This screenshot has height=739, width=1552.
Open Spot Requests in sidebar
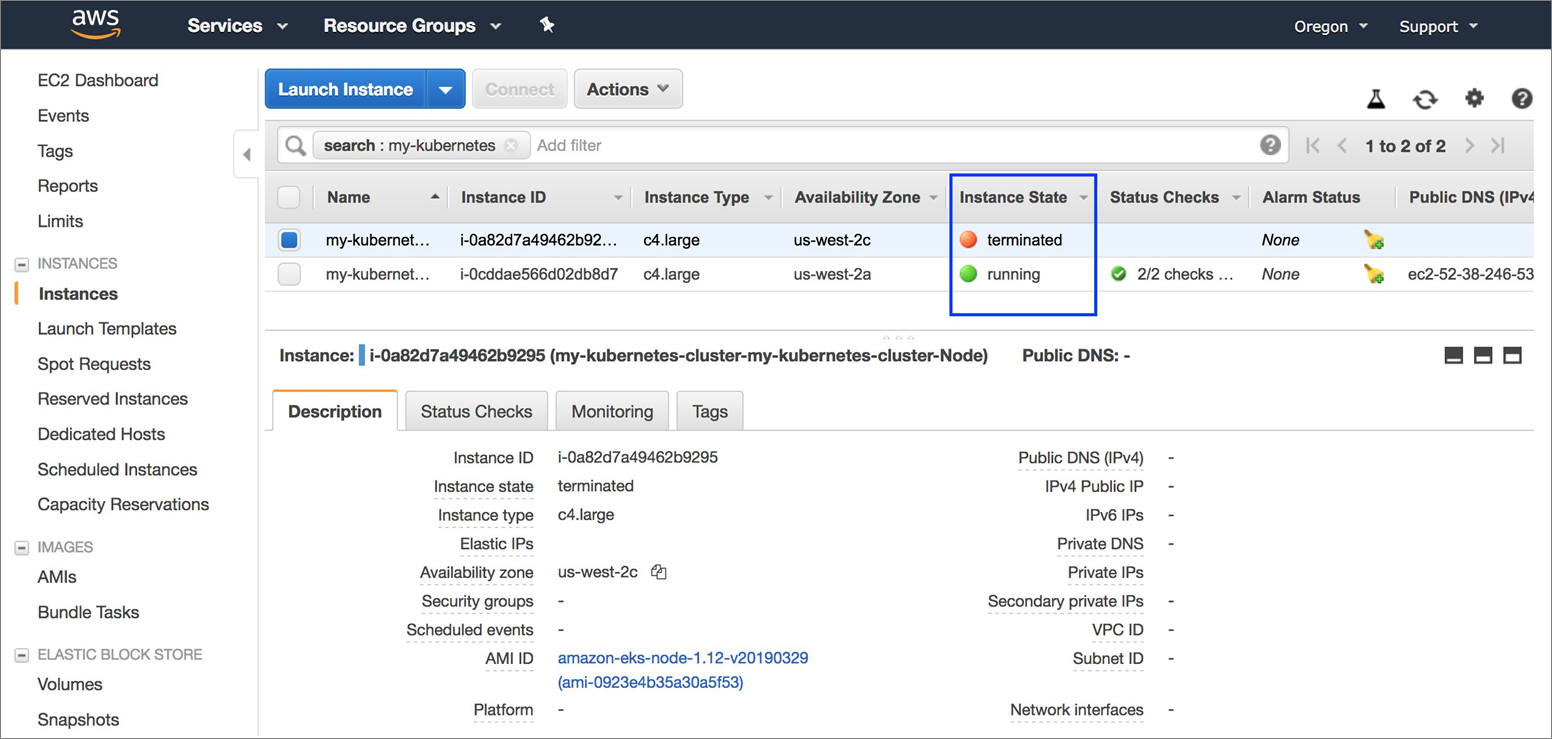click(x=94, y=364)
